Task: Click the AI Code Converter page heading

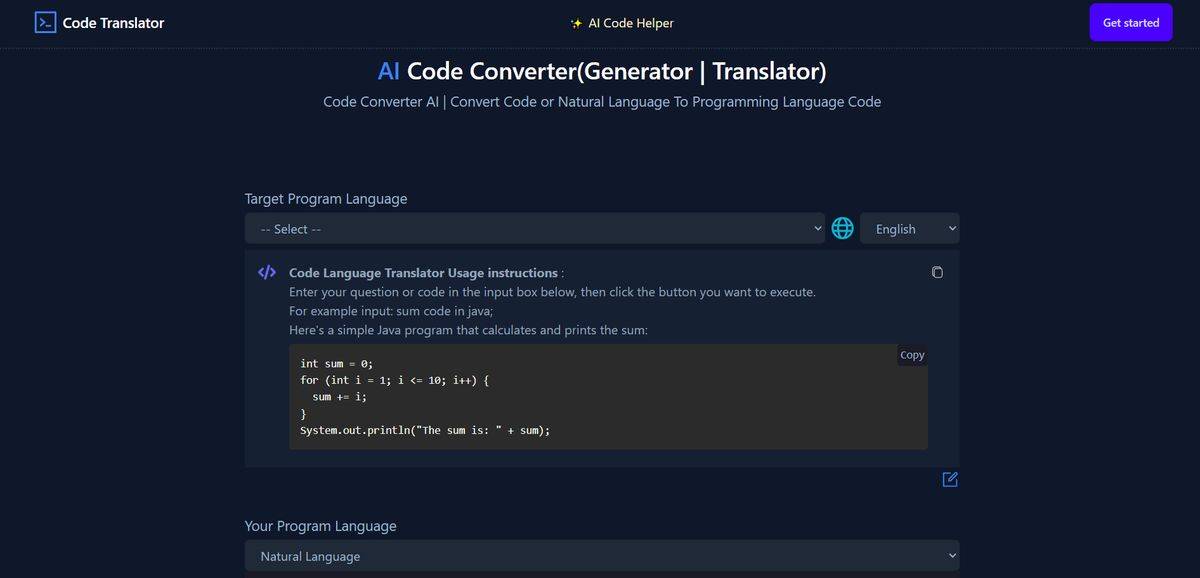Action: pos(602,70)
